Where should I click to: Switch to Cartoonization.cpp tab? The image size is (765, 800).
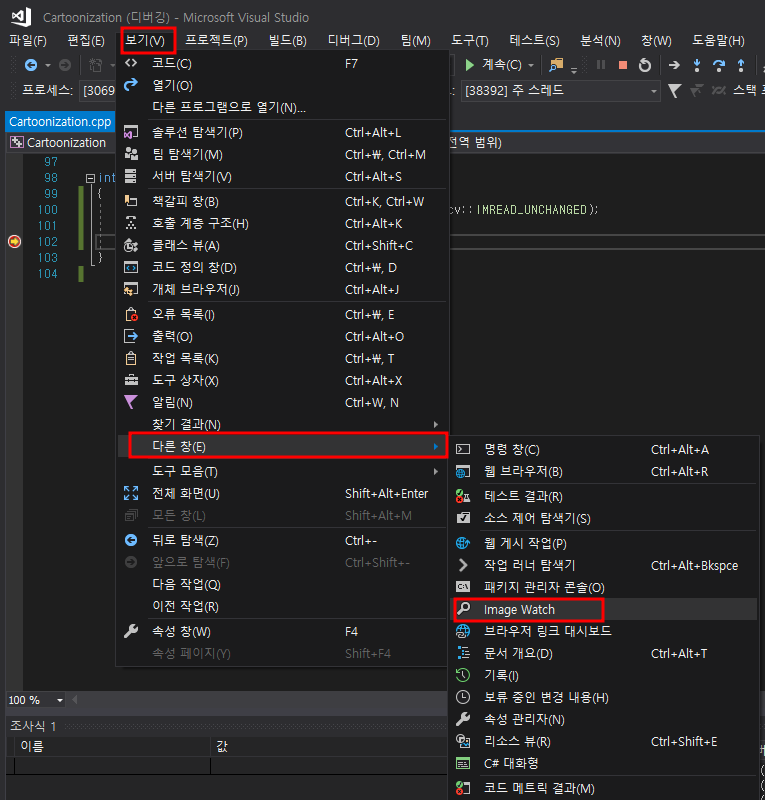pos(60,121)
